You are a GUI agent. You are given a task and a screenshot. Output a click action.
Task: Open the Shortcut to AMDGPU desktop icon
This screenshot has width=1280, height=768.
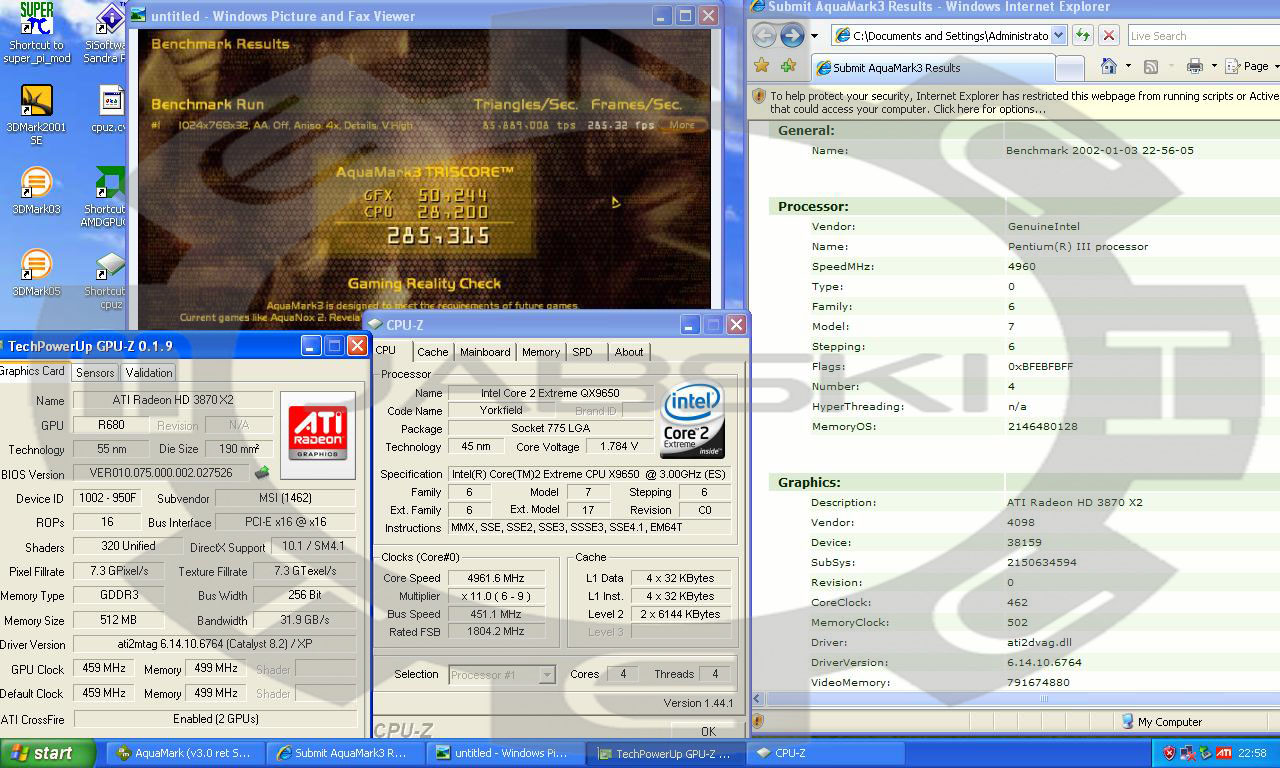[x=106, y=197]
